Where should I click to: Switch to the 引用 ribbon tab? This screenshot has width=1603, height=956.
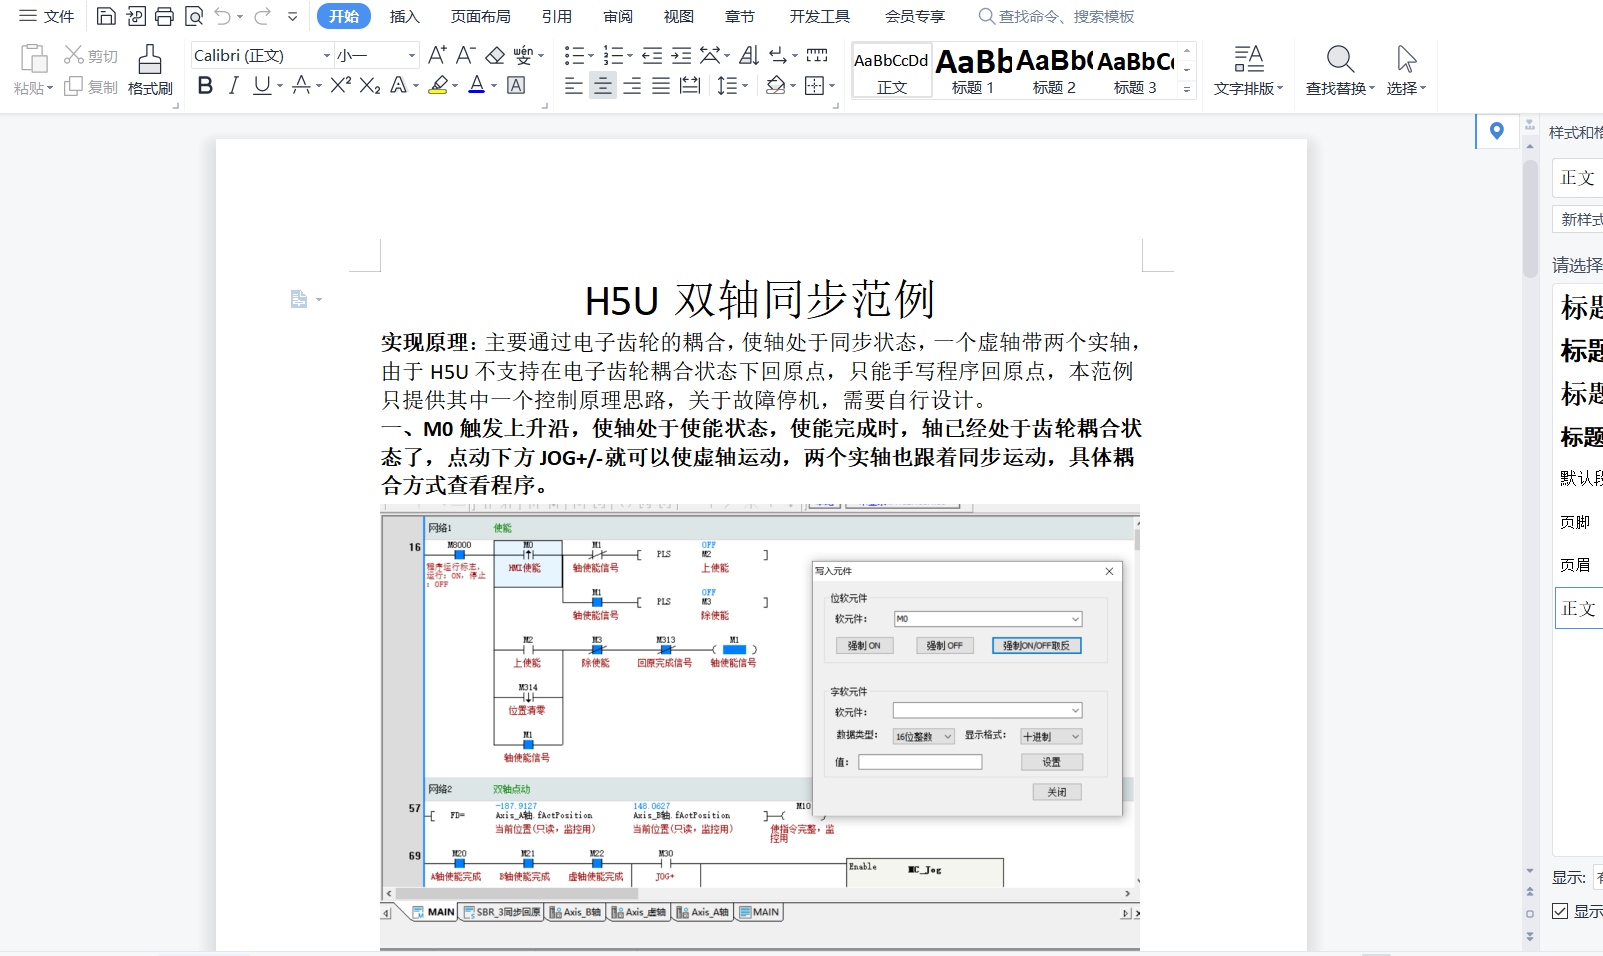pos(557,16)
